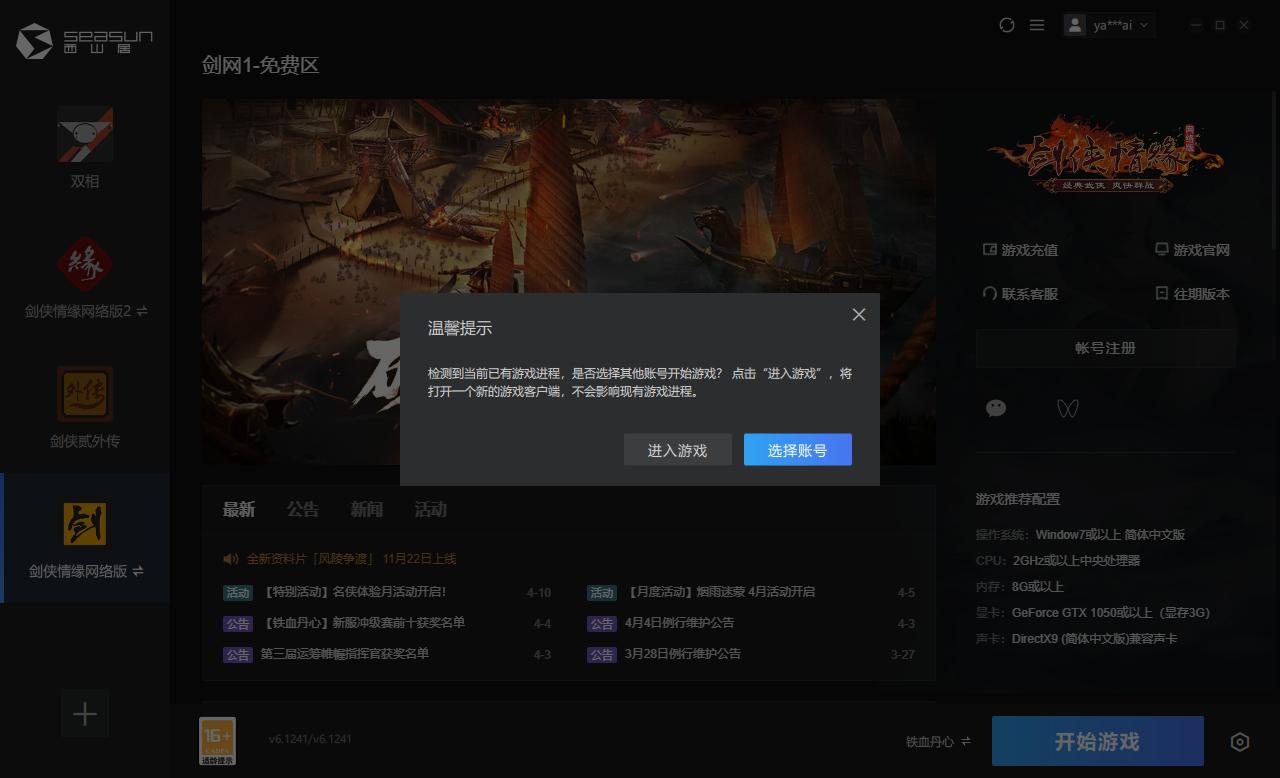
Task: Click 游戏充值 wallet icon
Action: 990,250
